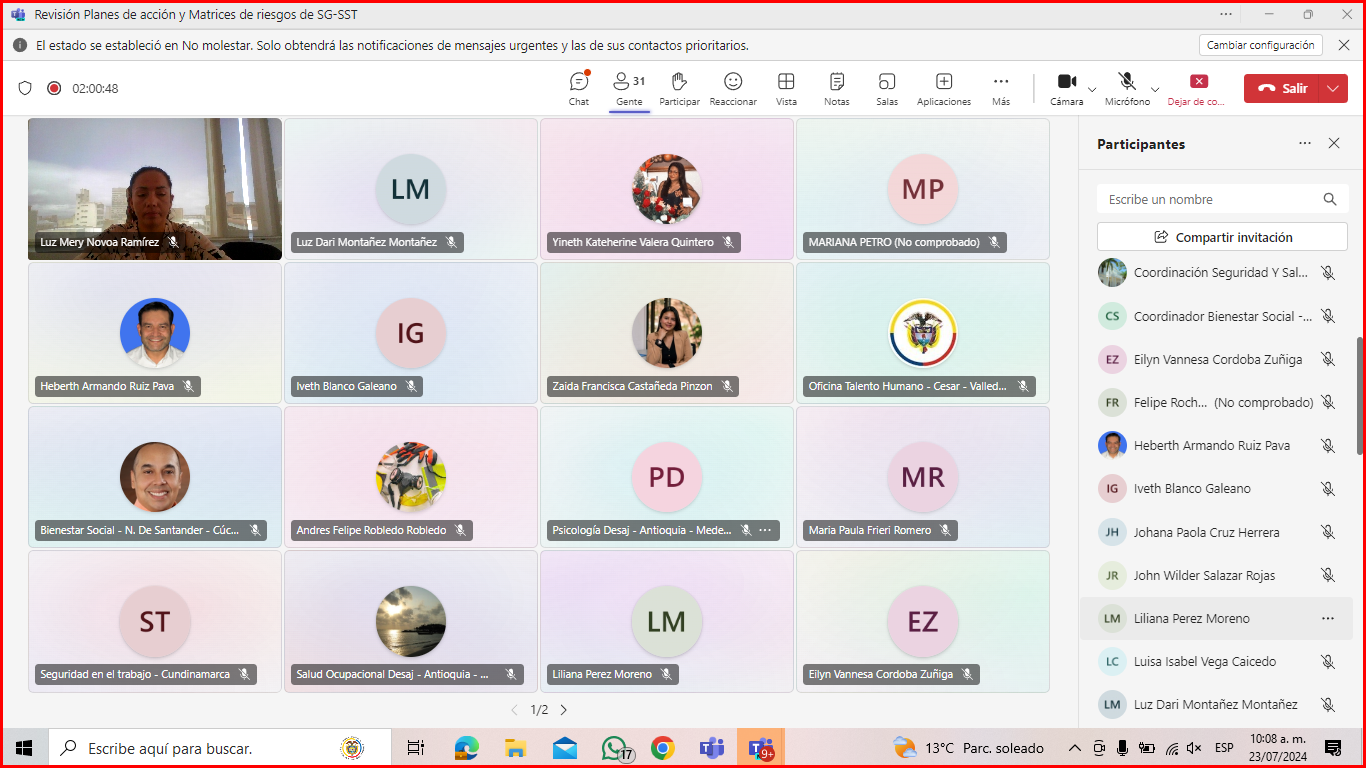Open File Explorer from taskbar
Screen dimensions: 1366x768
(515, 748)
